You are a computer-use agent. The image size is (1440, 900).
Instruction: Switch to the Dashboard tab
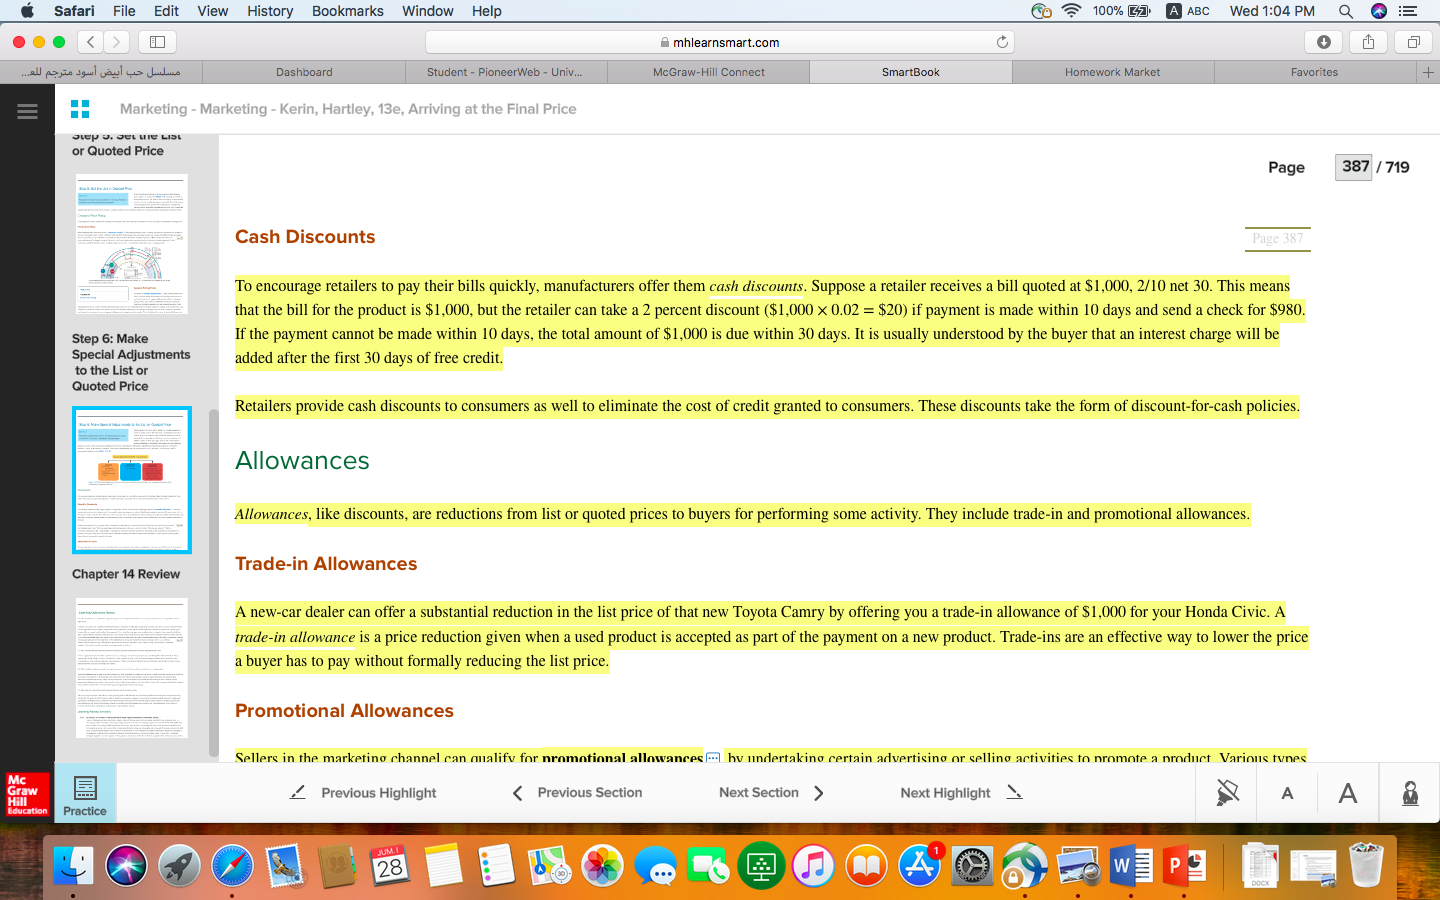coord(304,72)
